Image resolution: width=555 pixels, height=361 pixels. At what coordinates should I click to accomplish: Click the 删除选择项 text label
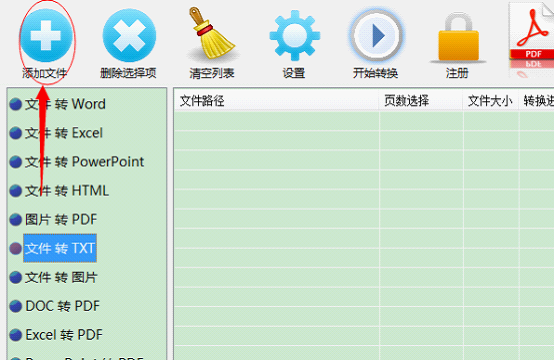(x=128, y=73)
